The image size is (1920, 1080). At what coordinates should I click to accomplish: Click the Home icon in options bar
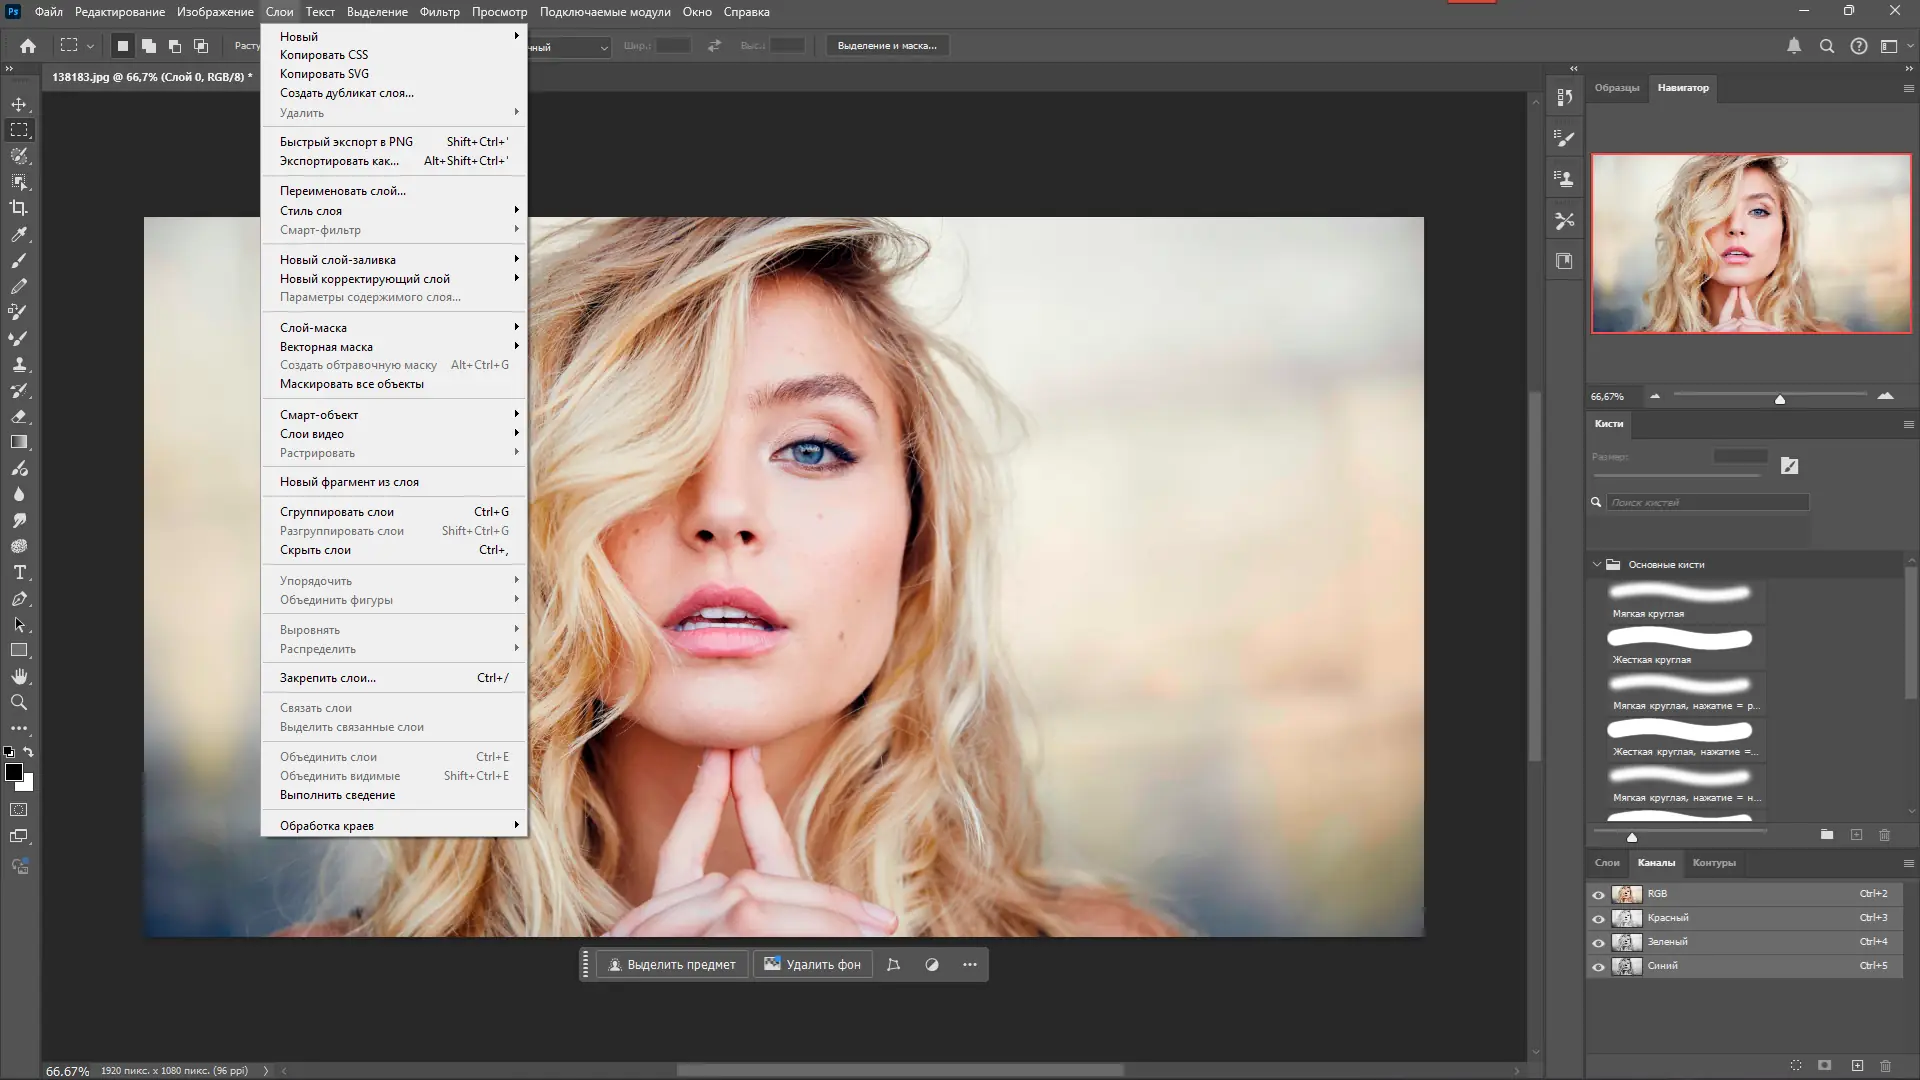coord(28,46)
